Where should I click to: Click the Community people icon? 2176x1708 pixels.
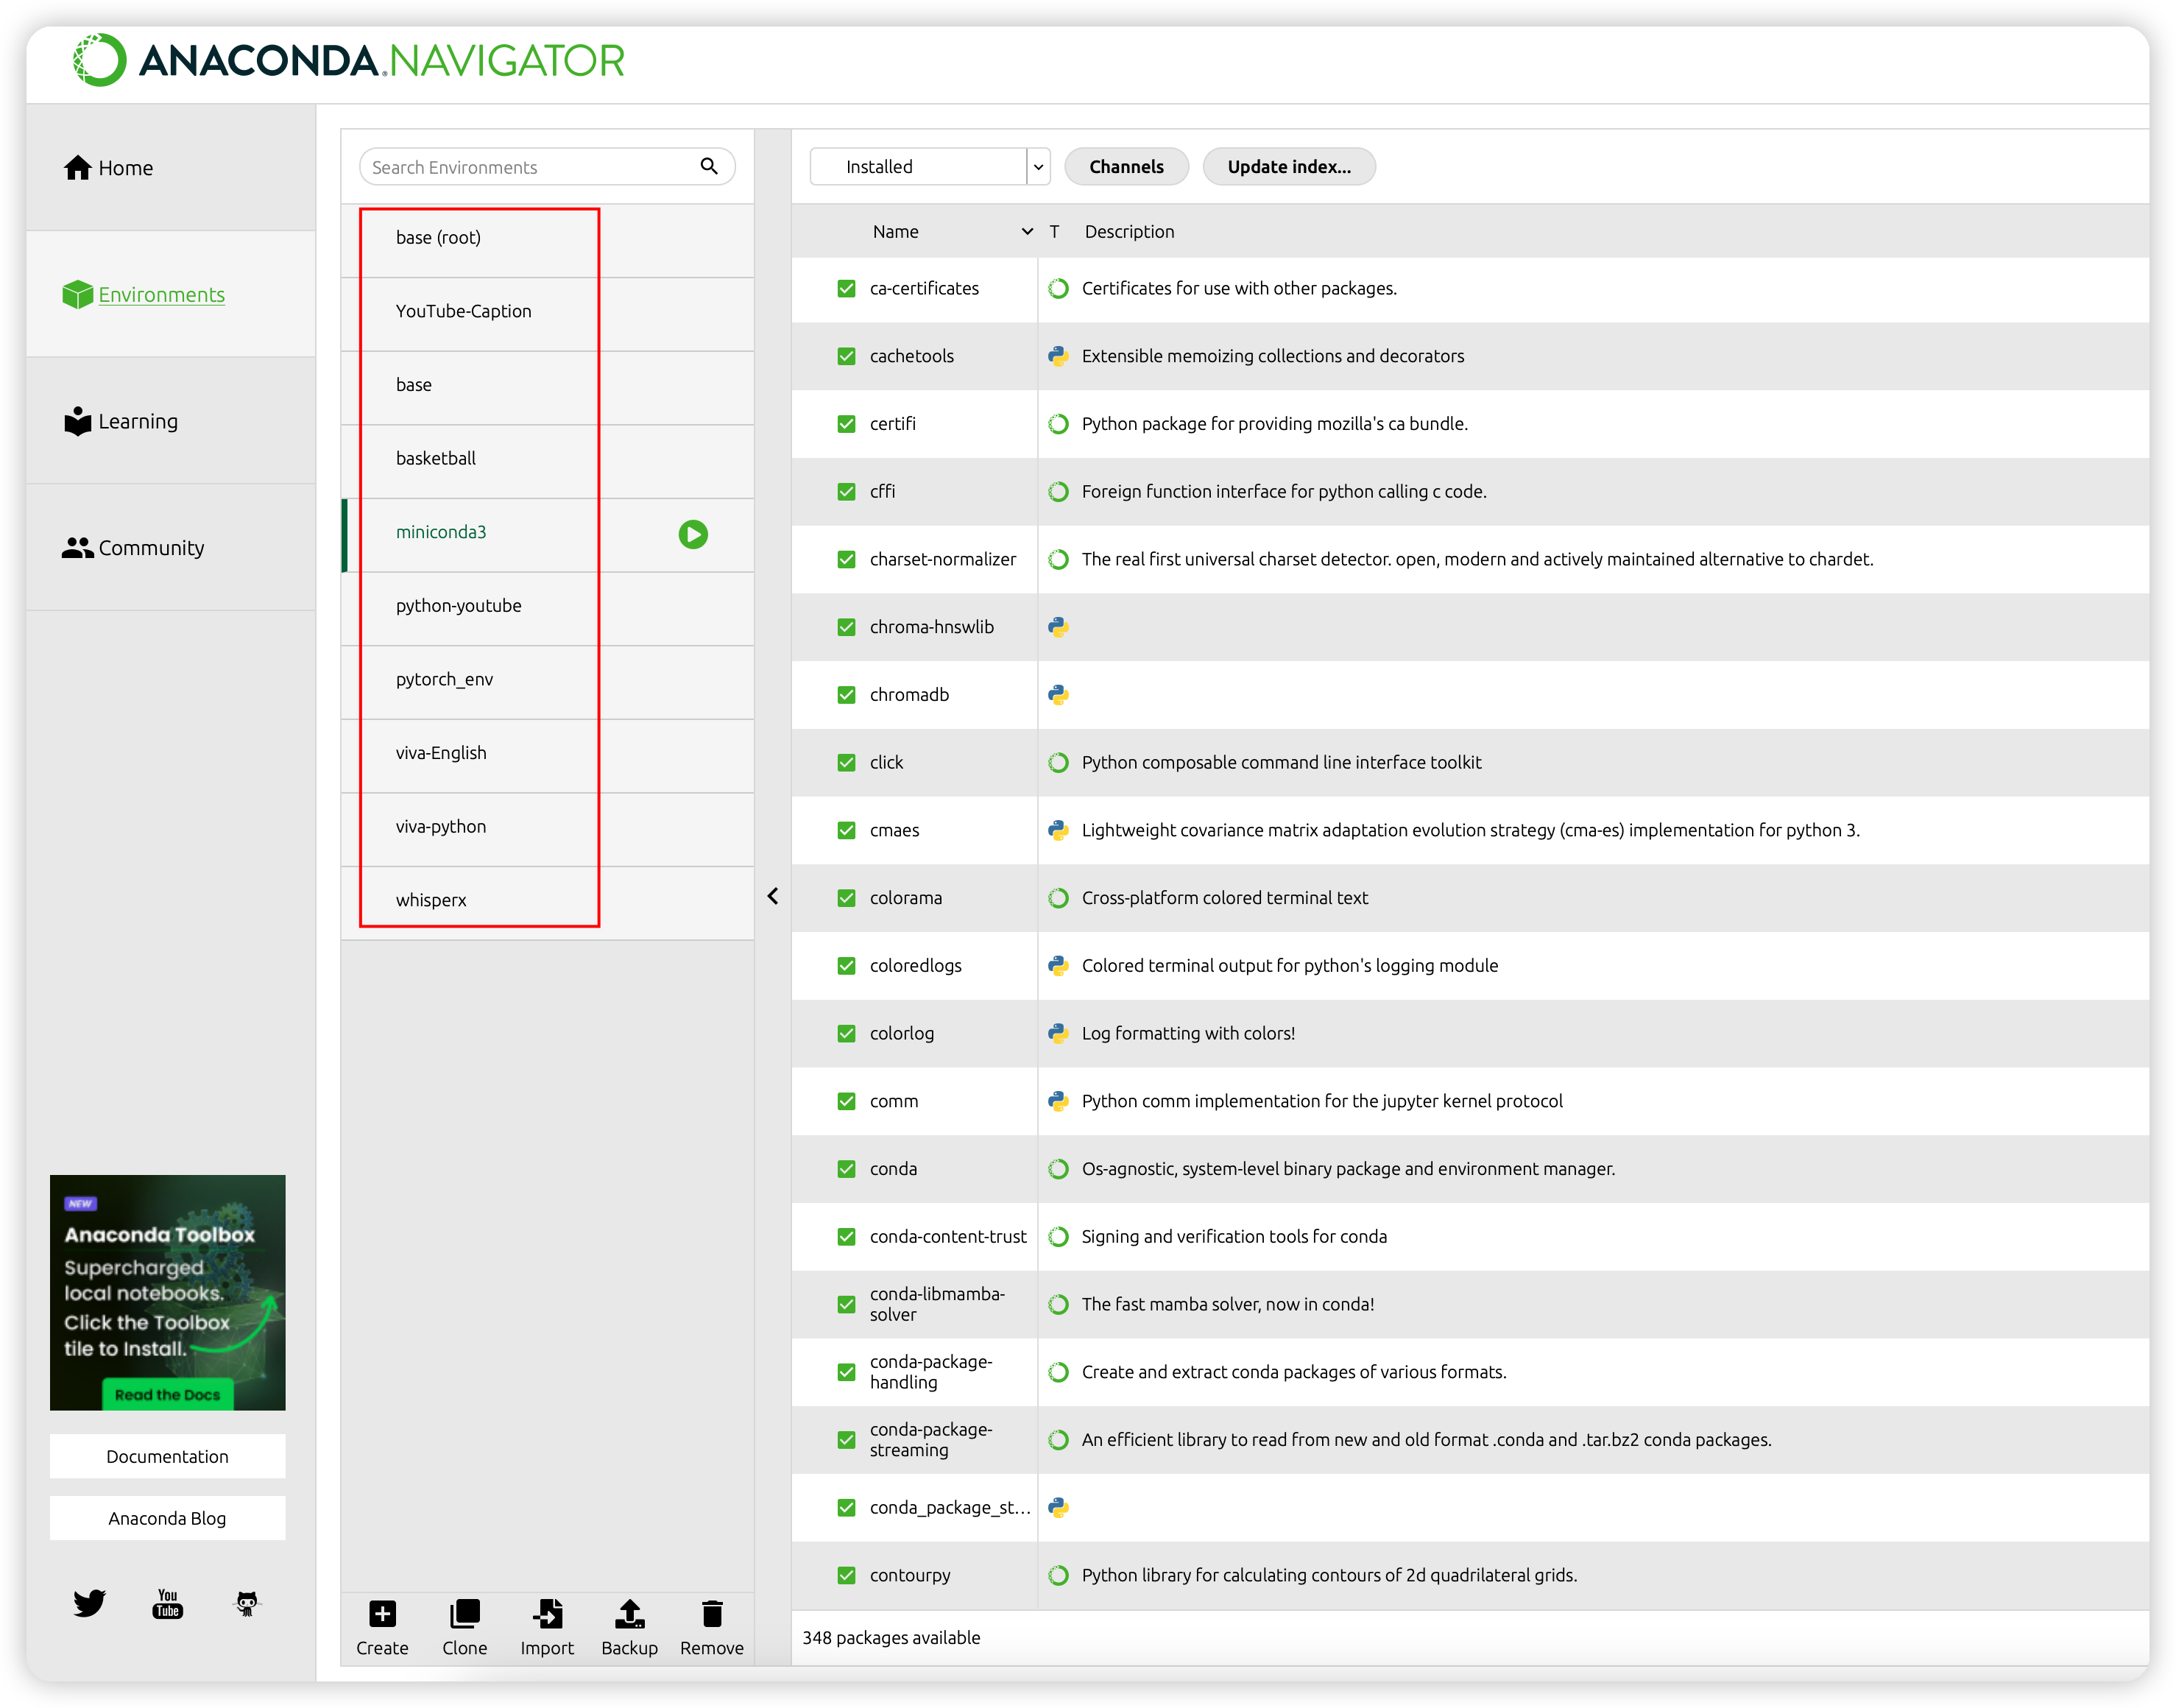coord(77,548)
